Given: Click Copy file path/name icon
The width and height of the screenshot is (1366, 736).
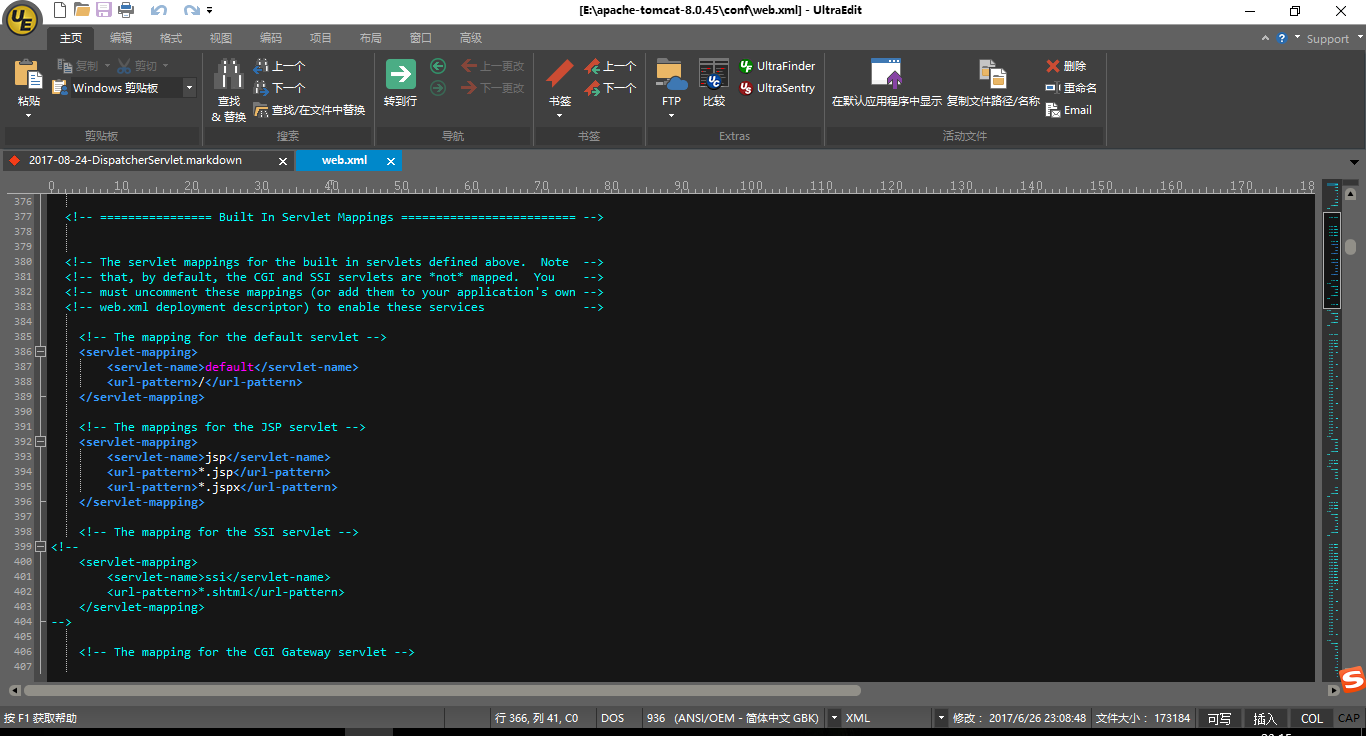Looking at the screenshot, I should point(992,76).
